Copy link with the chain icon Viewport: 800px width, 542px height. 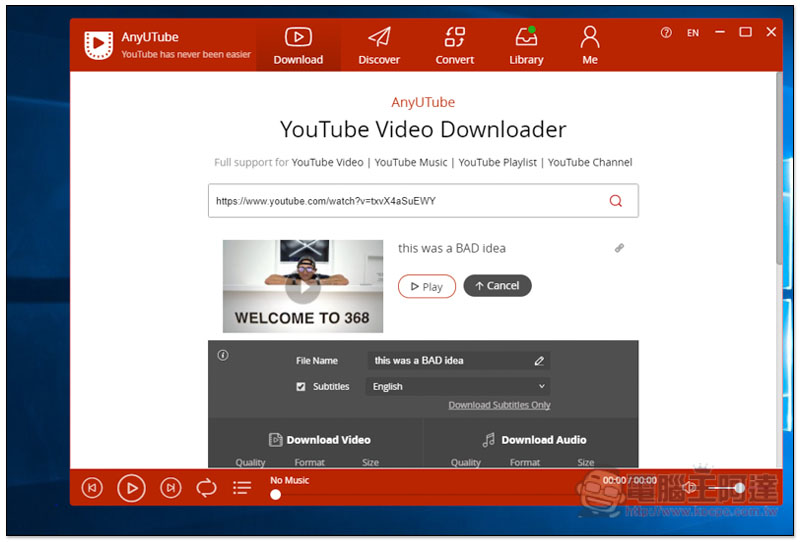[619, 248]
